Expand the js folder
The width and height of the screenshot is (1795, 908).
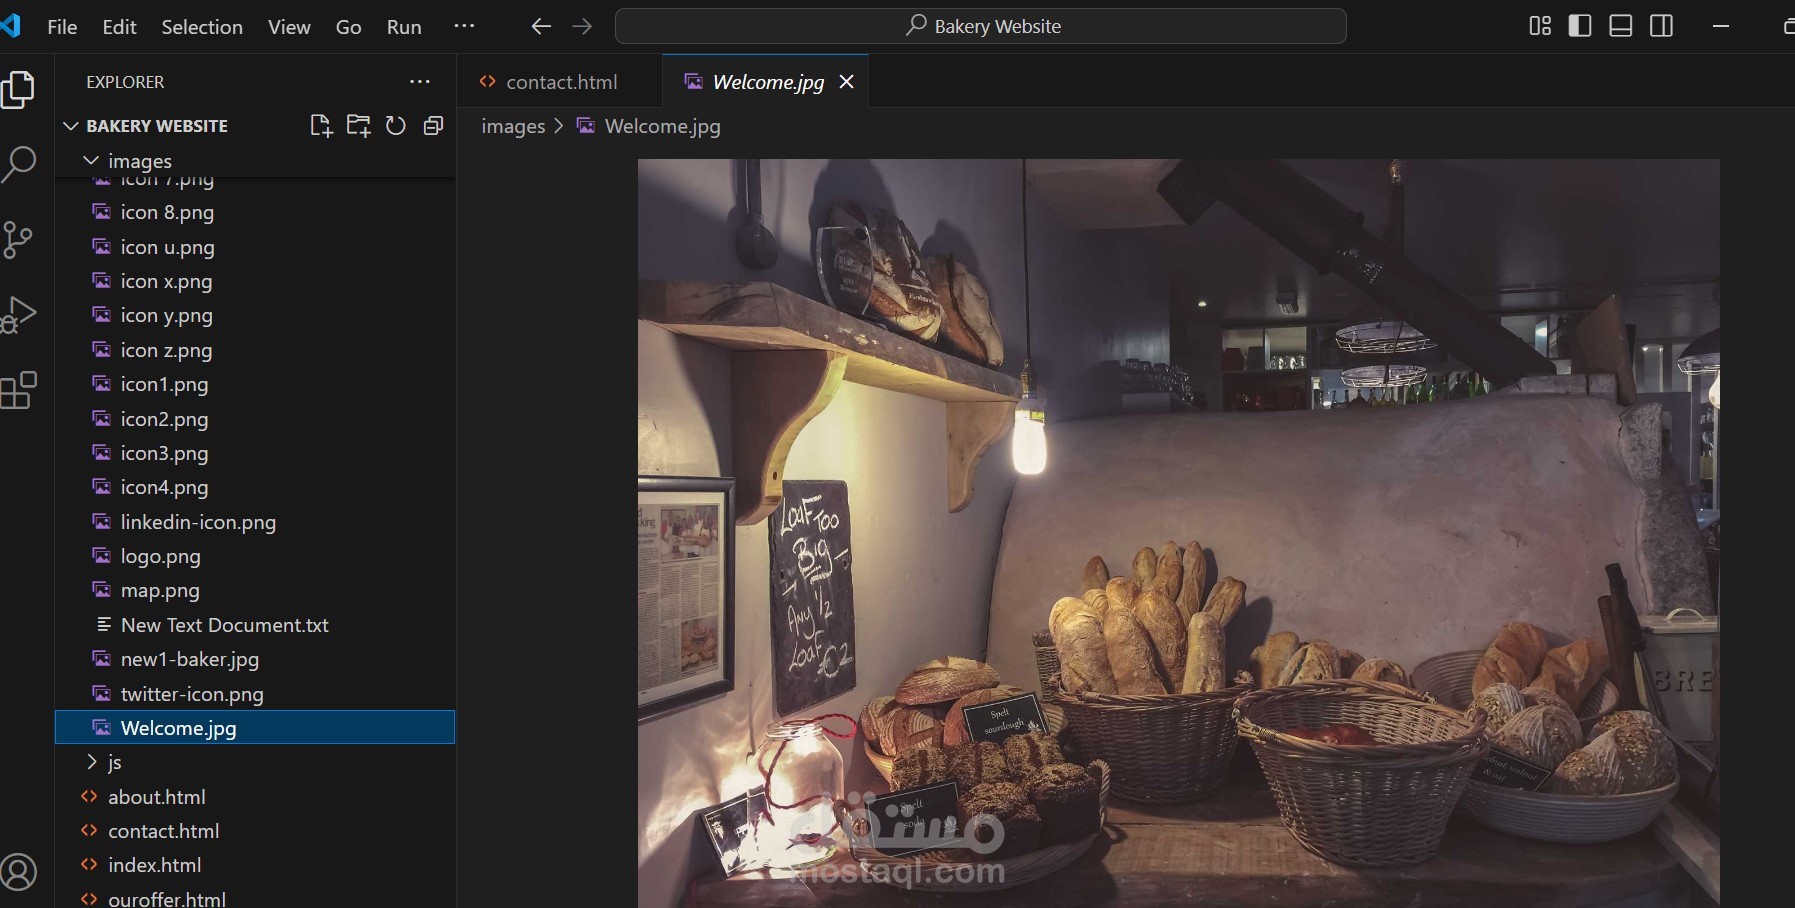coord(91,762)
